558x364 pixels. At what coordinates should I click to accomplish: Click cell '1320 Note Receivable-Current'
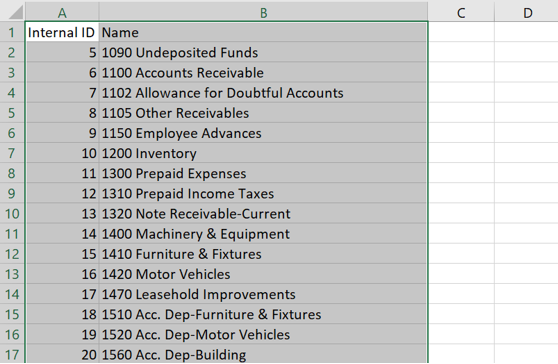coord(263,213)
